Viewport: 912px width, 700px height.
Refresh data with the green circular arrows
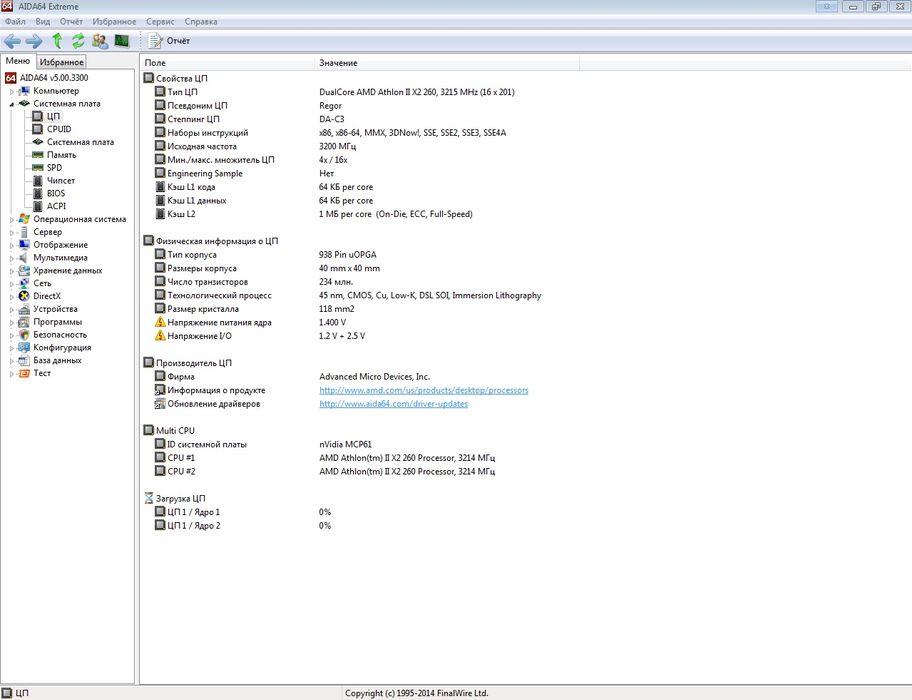click(x=78, y=41)
